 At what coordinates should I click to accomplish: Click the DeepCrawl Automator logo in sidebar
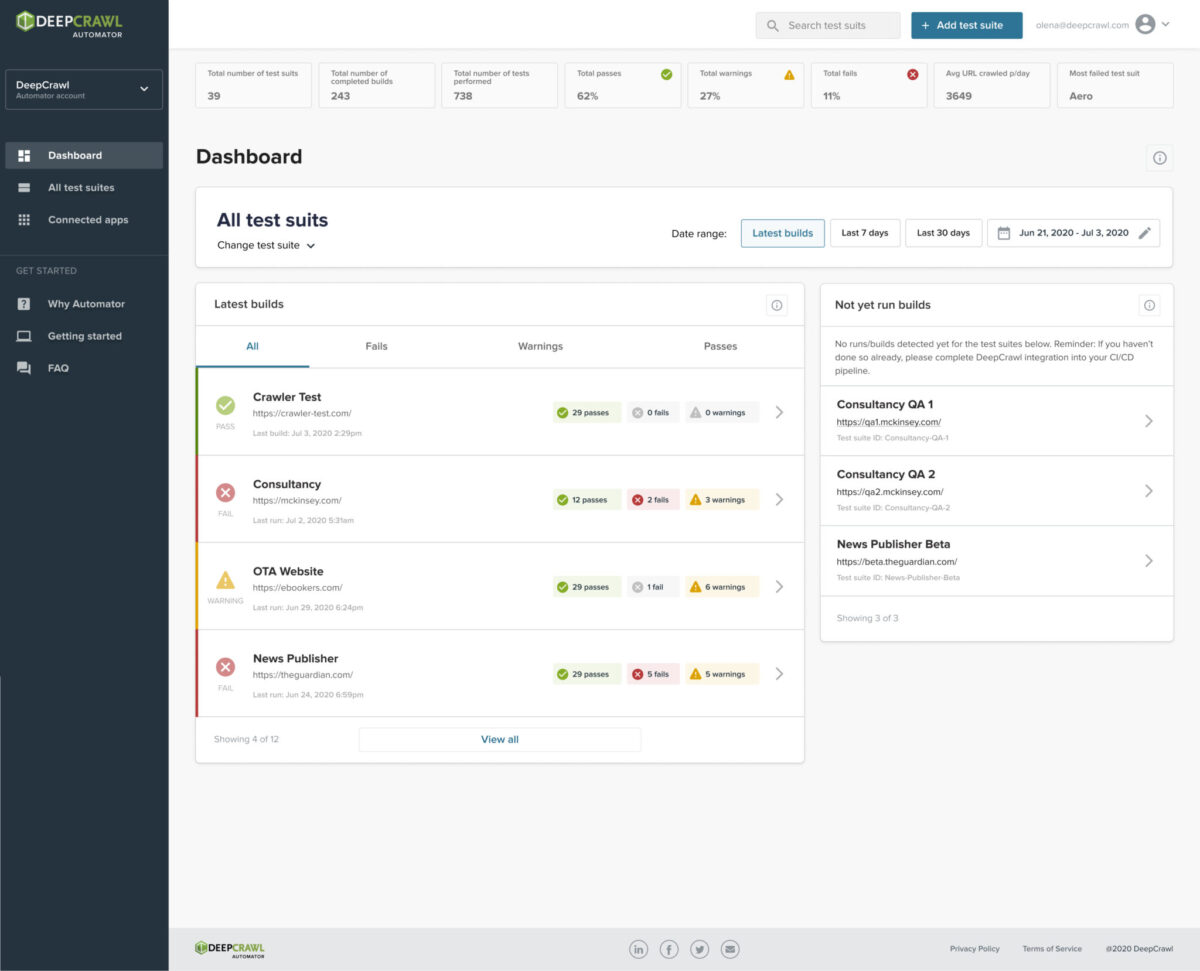tap(68, 23)
